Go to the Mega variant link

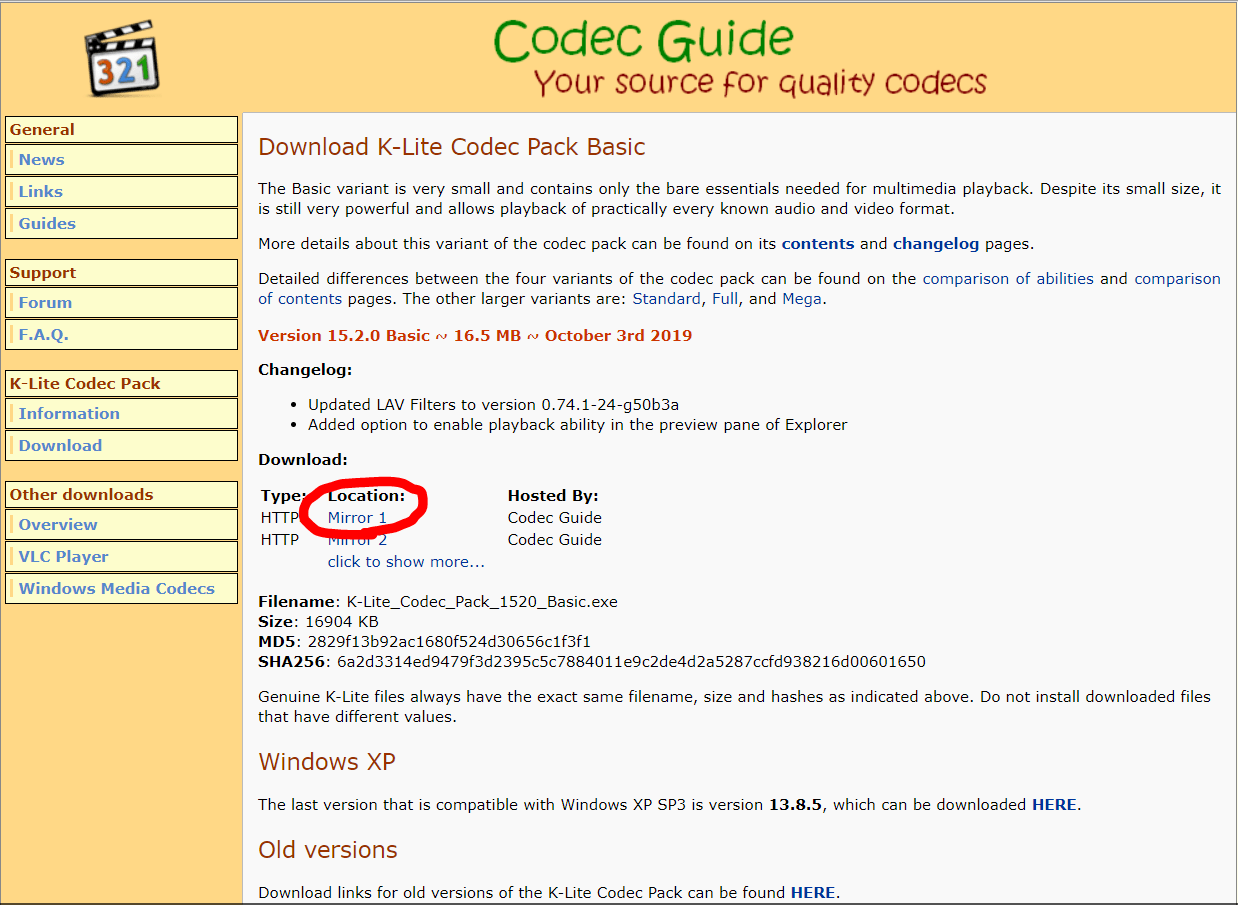803,299
